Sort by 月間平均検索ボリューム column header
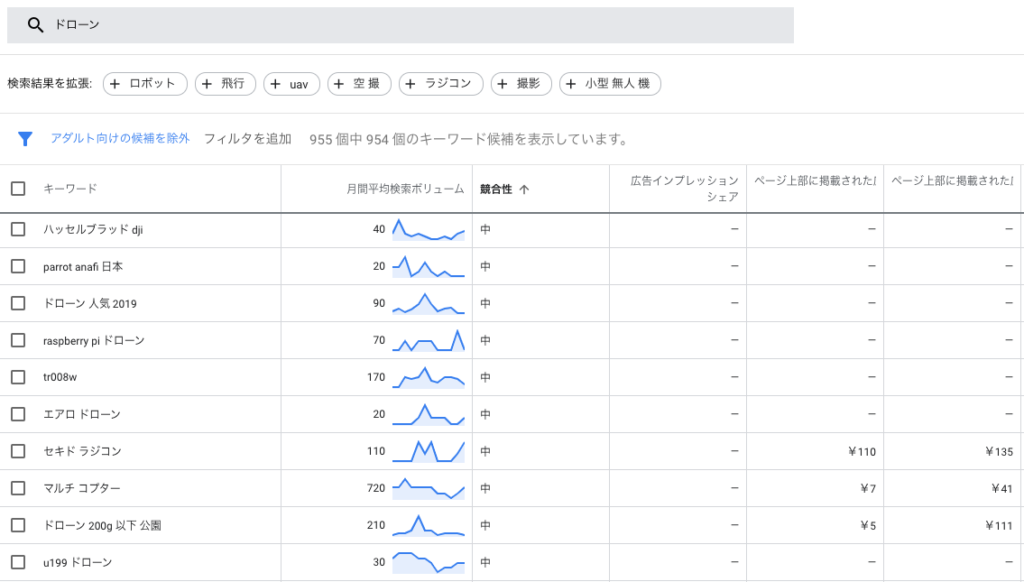This screenshot has height=582, width=1024. [405, 189]
